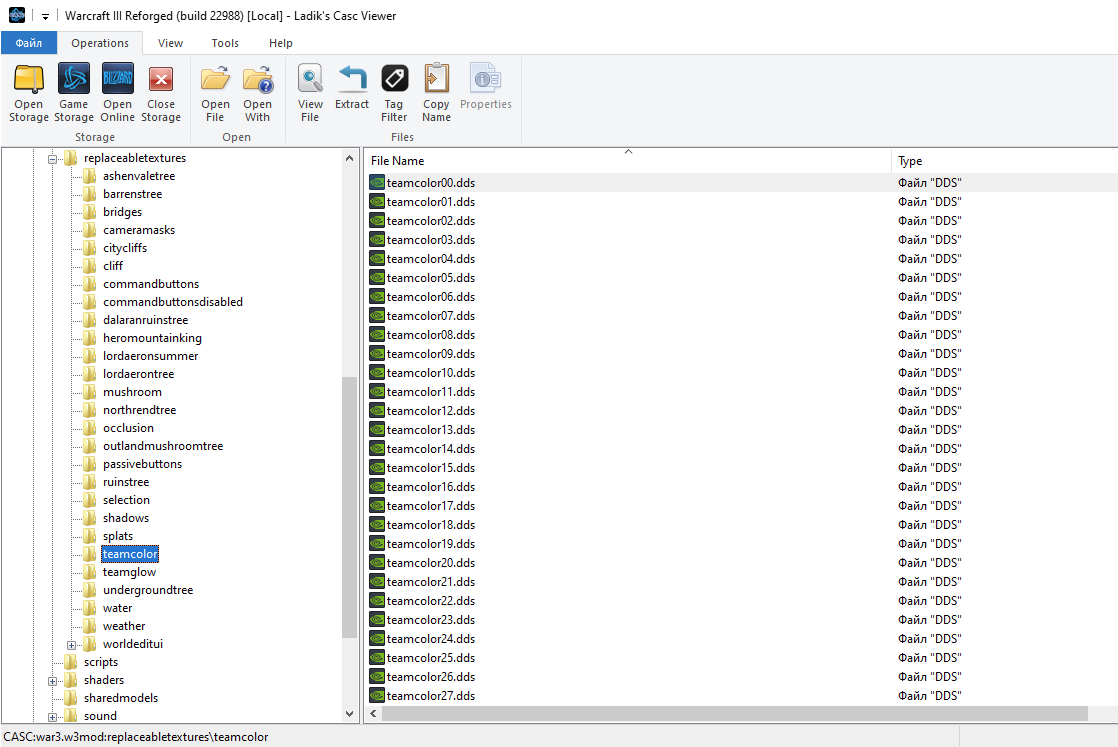Select the outlandmushroomtree folder
The image size is (1118, 747).
[x=163, y=446]
